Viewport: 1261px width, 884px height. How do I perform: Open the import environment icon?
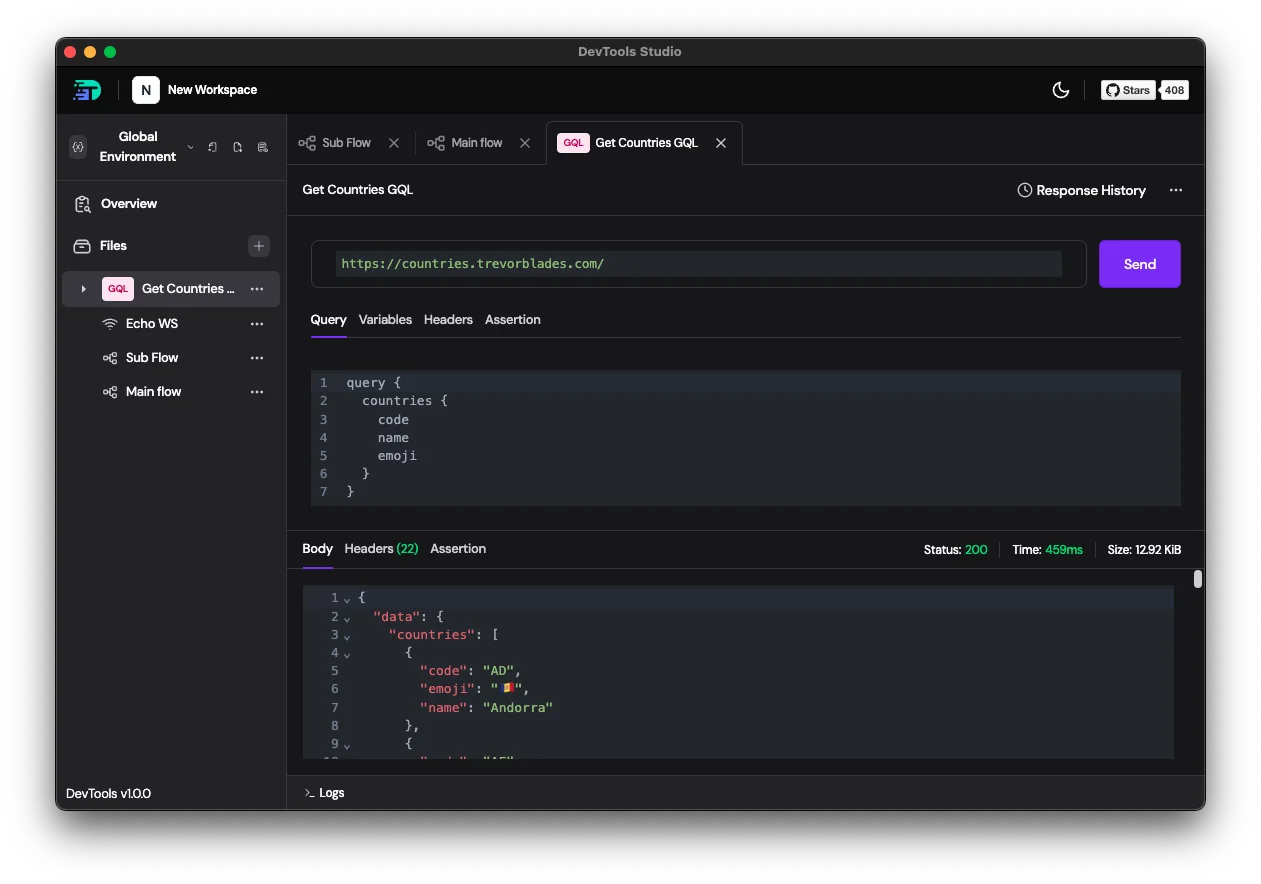[213, 146]
